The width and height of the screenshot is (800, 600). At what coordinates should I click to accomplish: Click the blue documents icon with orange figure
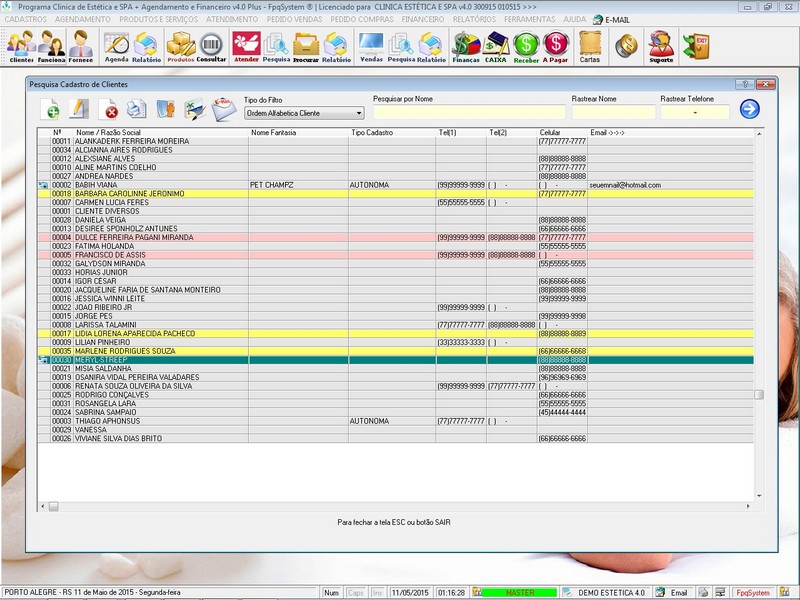165,109
